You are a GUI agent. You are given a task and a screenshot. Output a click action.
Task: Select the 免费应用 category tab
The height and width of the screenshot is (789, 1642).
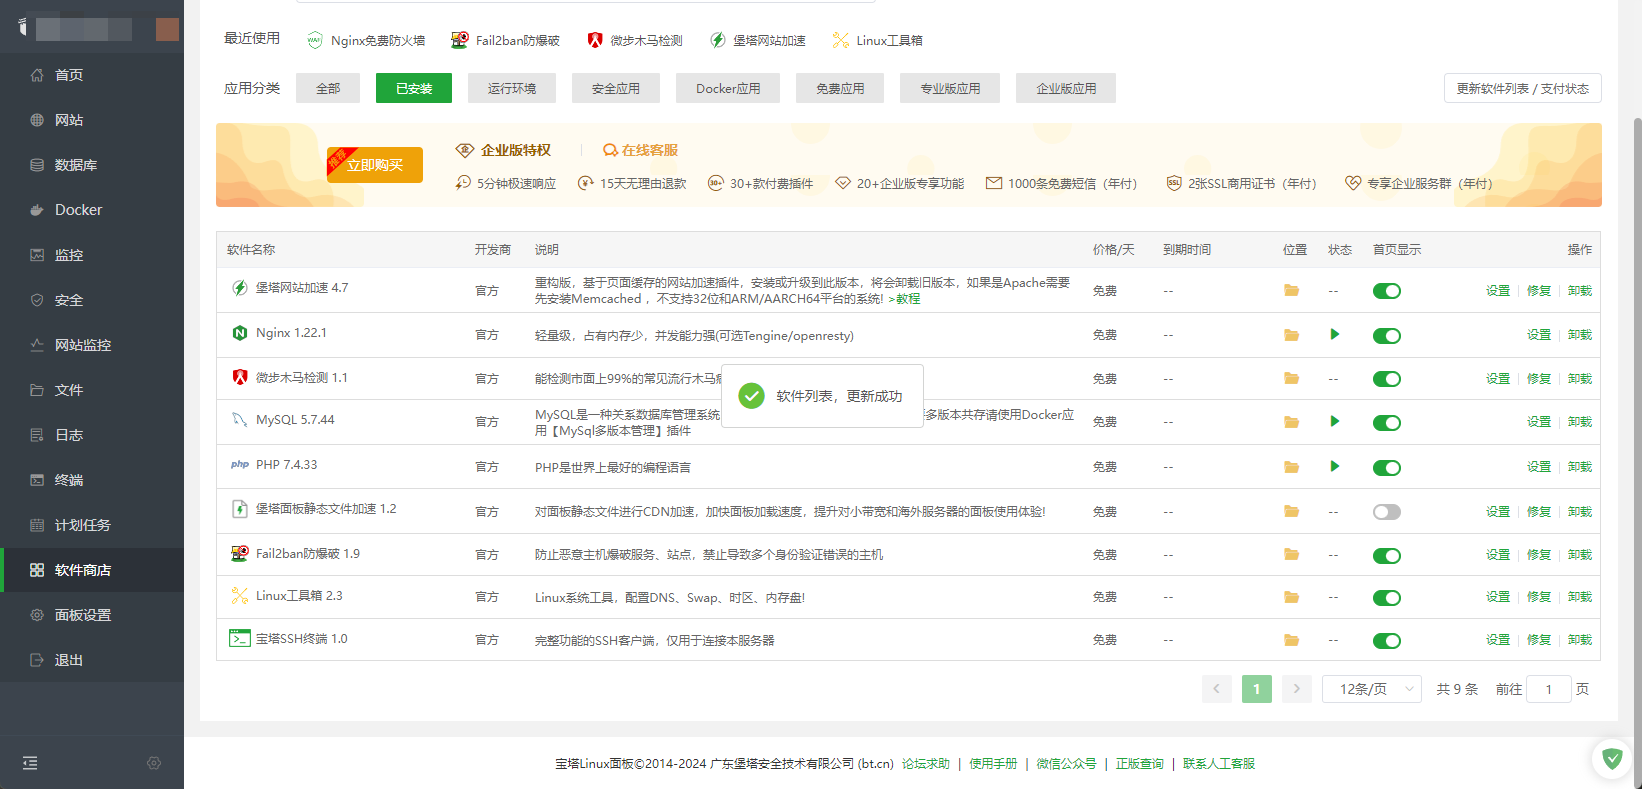click(x=840, y=88)
